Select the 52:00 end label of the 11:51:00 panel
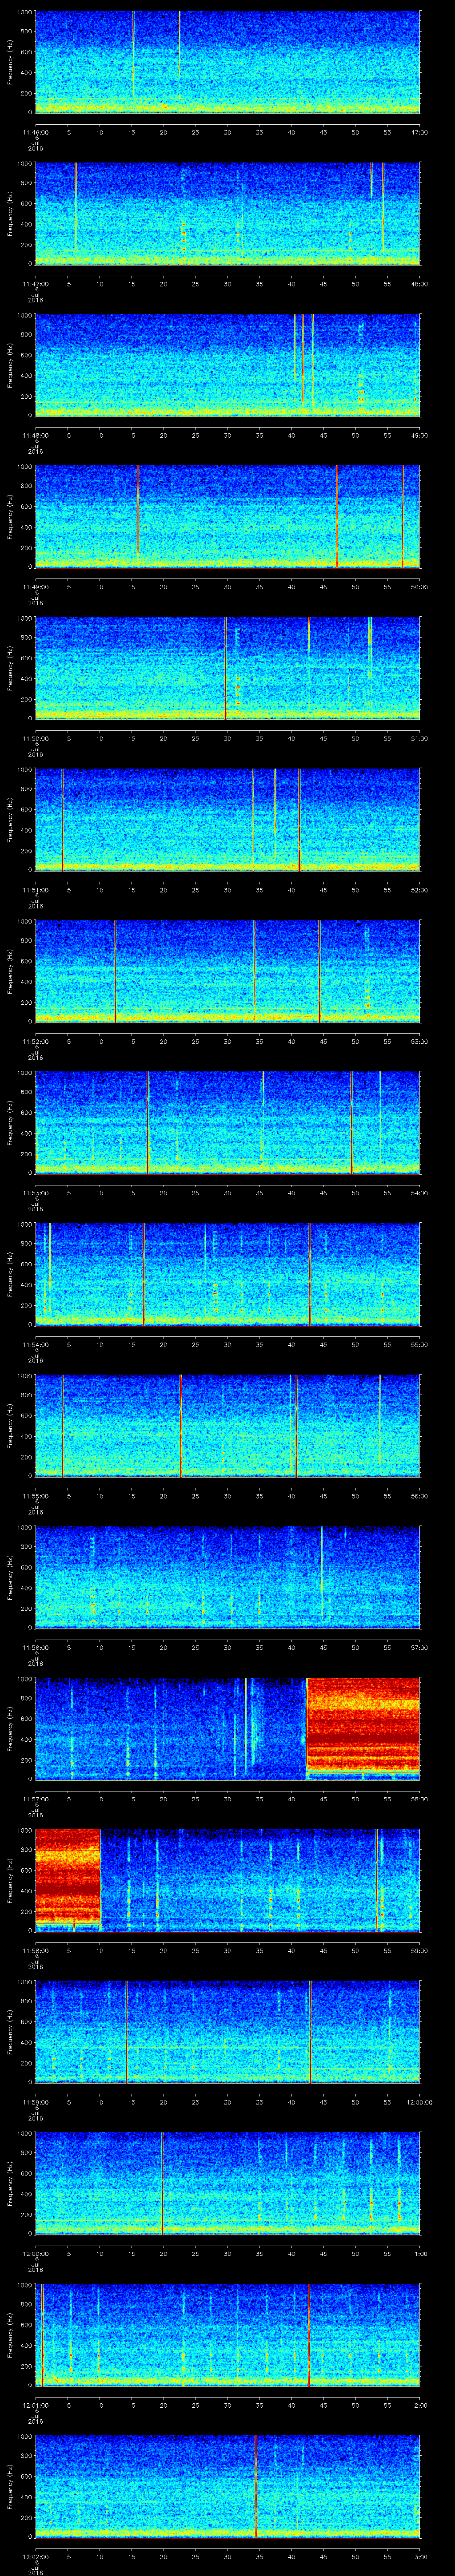455x2576 pixels. click(x=420, y=890)
